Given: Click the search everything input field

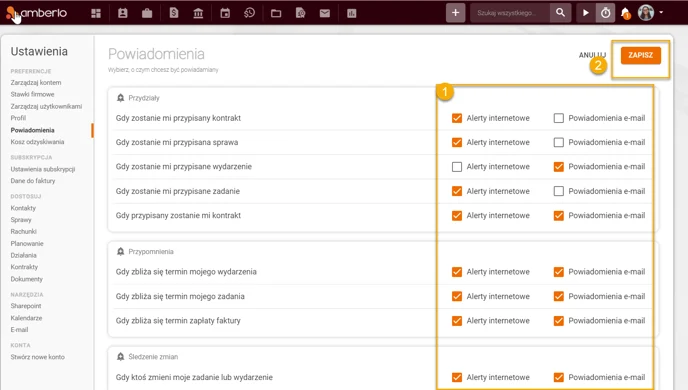Looking at the screenshot, I should (510, 13).
